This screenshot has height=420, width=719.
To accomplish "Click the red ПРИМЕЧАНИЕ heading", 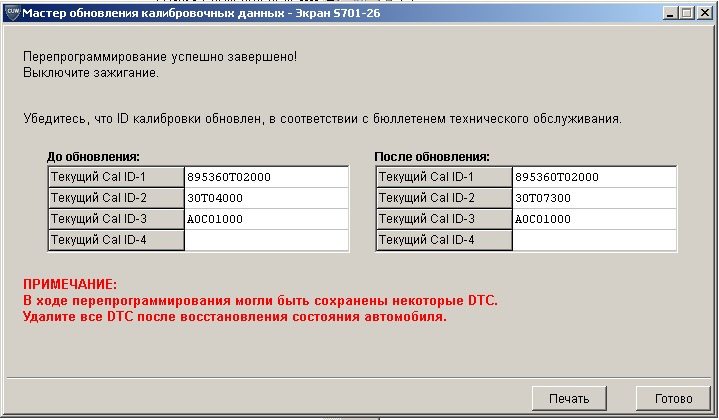I will coord(70,284).
